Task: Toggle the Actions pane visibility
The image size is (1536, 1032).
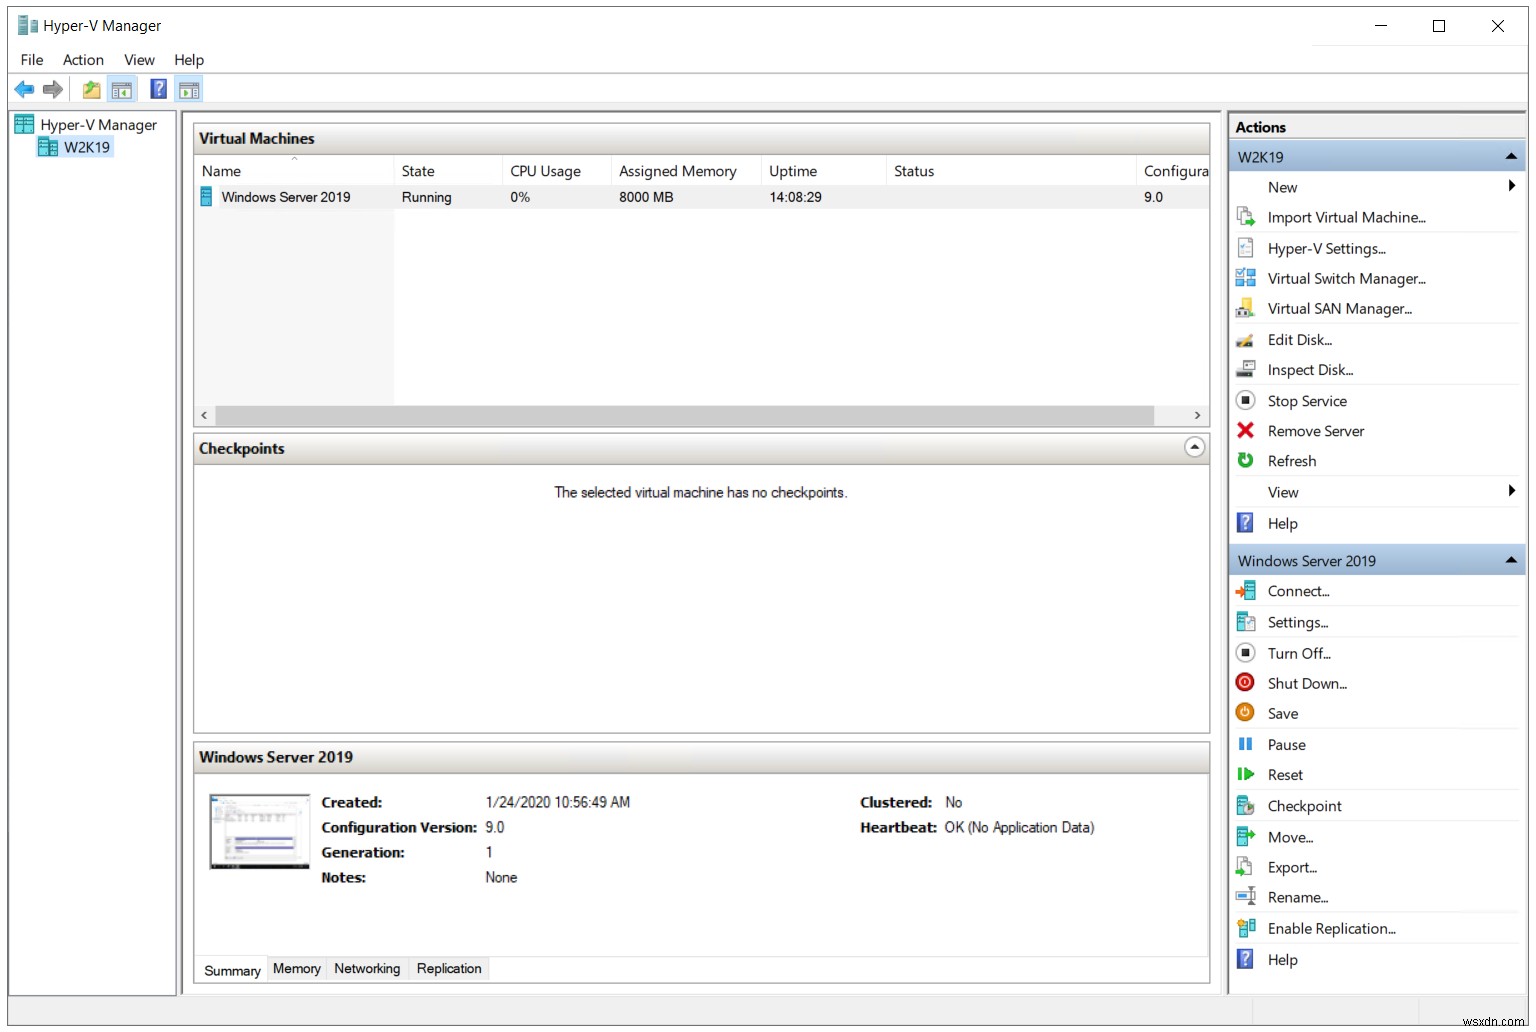Action: [x=189, y=89]
